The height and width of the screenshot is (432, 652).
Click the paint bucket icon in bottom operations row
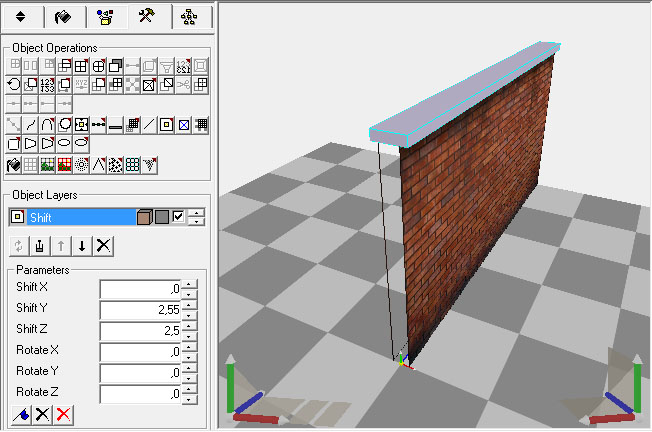[14, 164]
